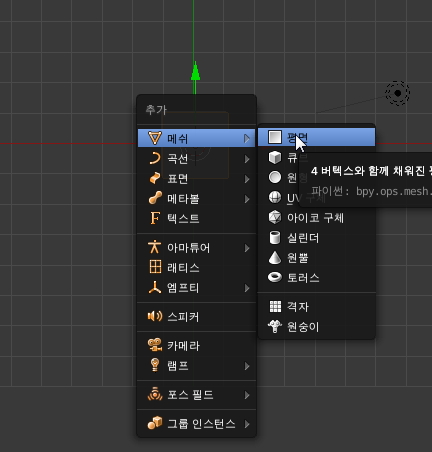The width and height of the screenshot is (432, 452).
Task: Open the 메타볼 (Metaball) submenu arrow
Action: pyautogui.click(x=247, y=199)
